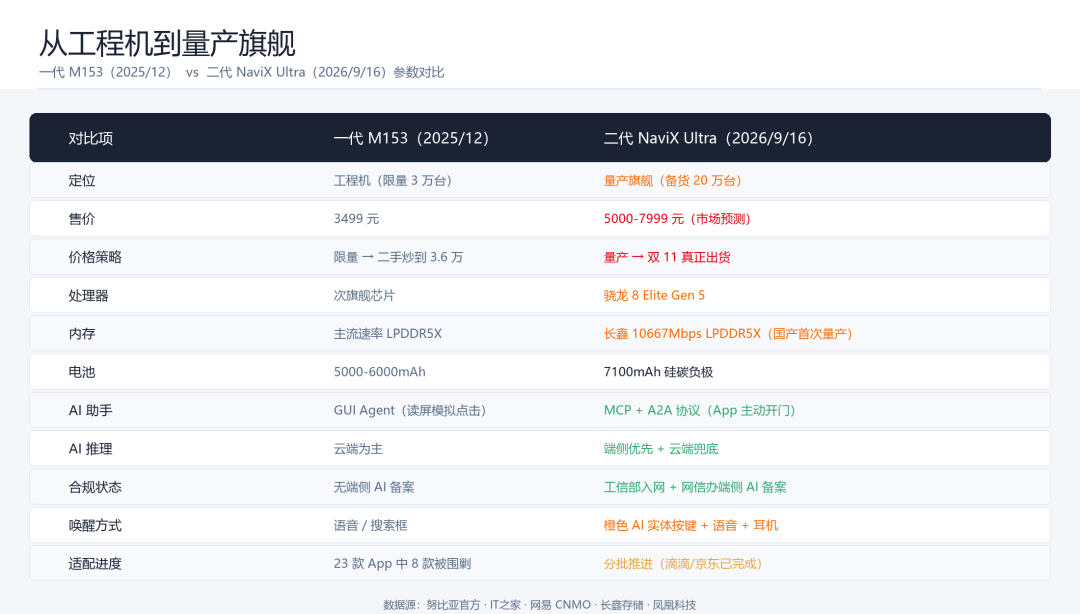Click the row label AI 推理
The height and width of the screenshot is (614, 1080).
[x=90, y=449]
